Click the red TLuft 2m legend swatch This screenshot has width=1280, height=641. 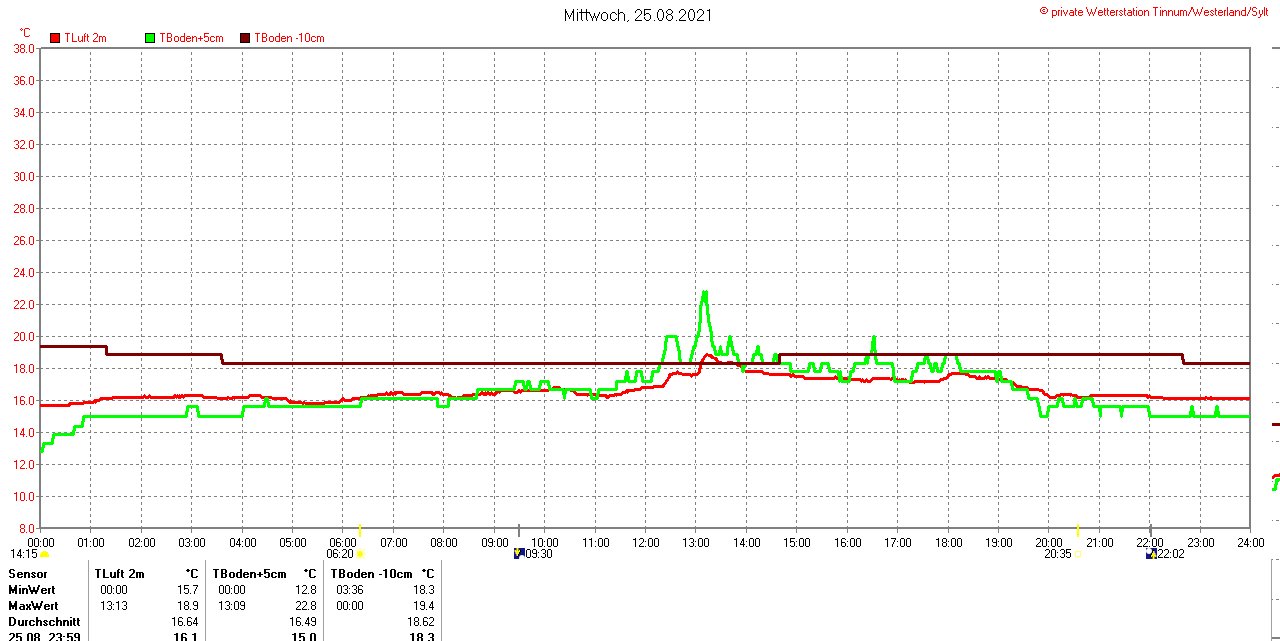point(55,38)
